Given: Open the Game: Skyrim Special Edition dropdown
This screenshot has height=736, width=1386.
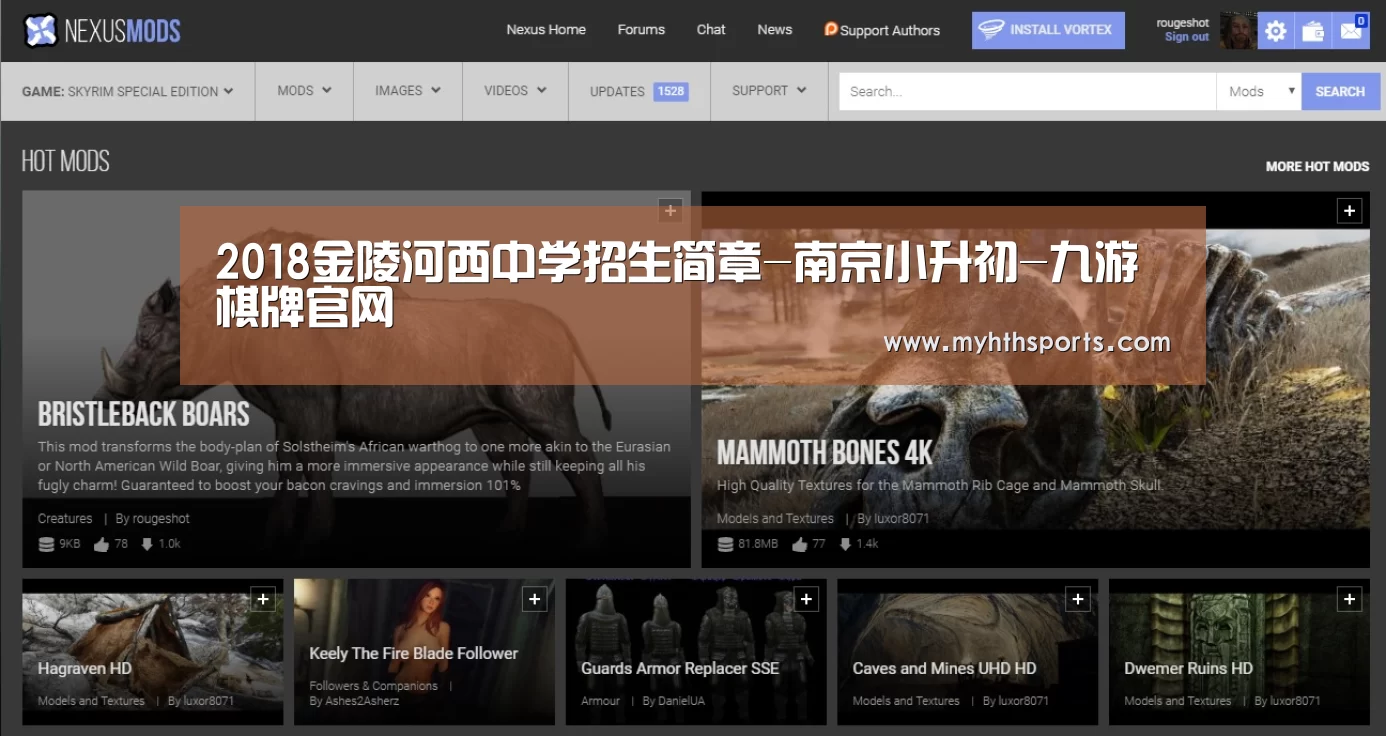Looking at the screenshot, I should point(128,91).
